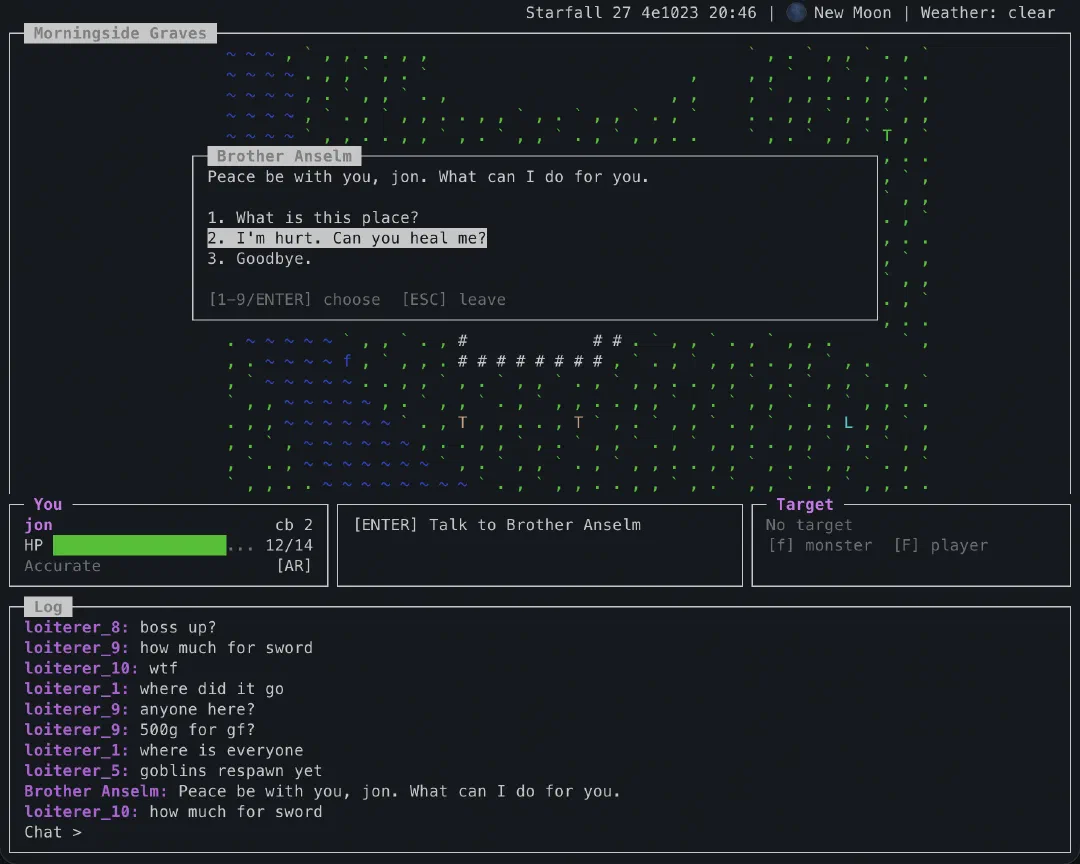The width and height of the screenshot is (1080, 864).
Task: Click loiterer_9's 'how much for sword' log line
Action: 169,648
